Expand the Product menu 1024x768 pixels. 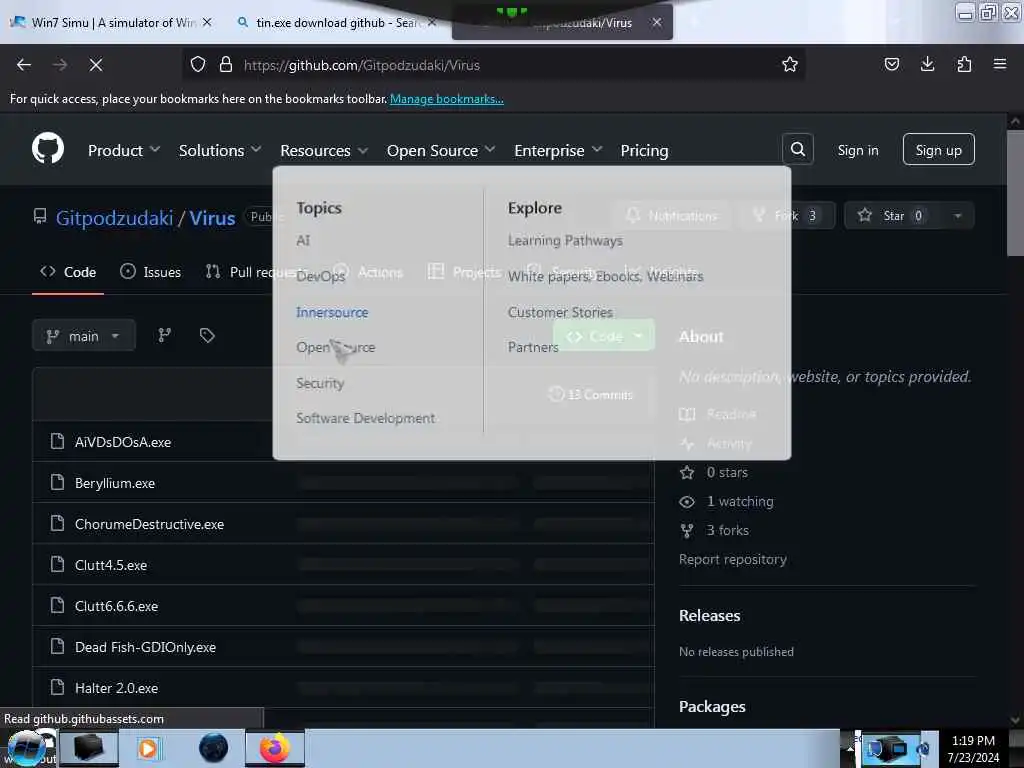coord(124,150)
